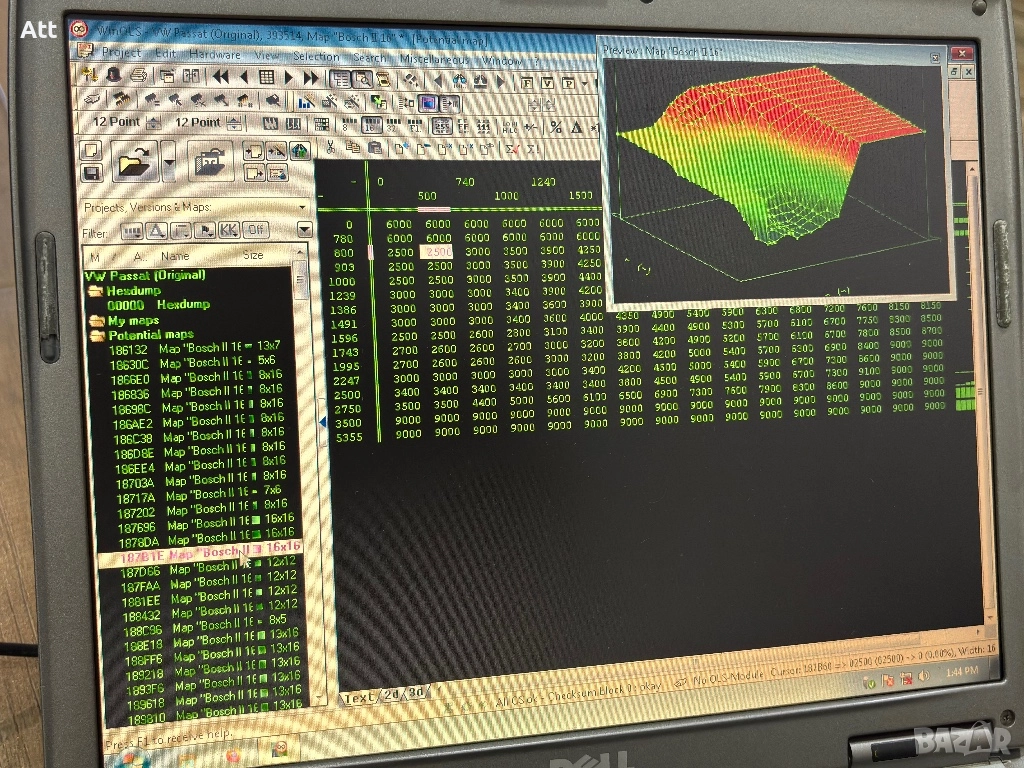This screenshot has height=768, width=1024.
Task: Click the rewind double-arrow icon
Action: click(221, 76)
